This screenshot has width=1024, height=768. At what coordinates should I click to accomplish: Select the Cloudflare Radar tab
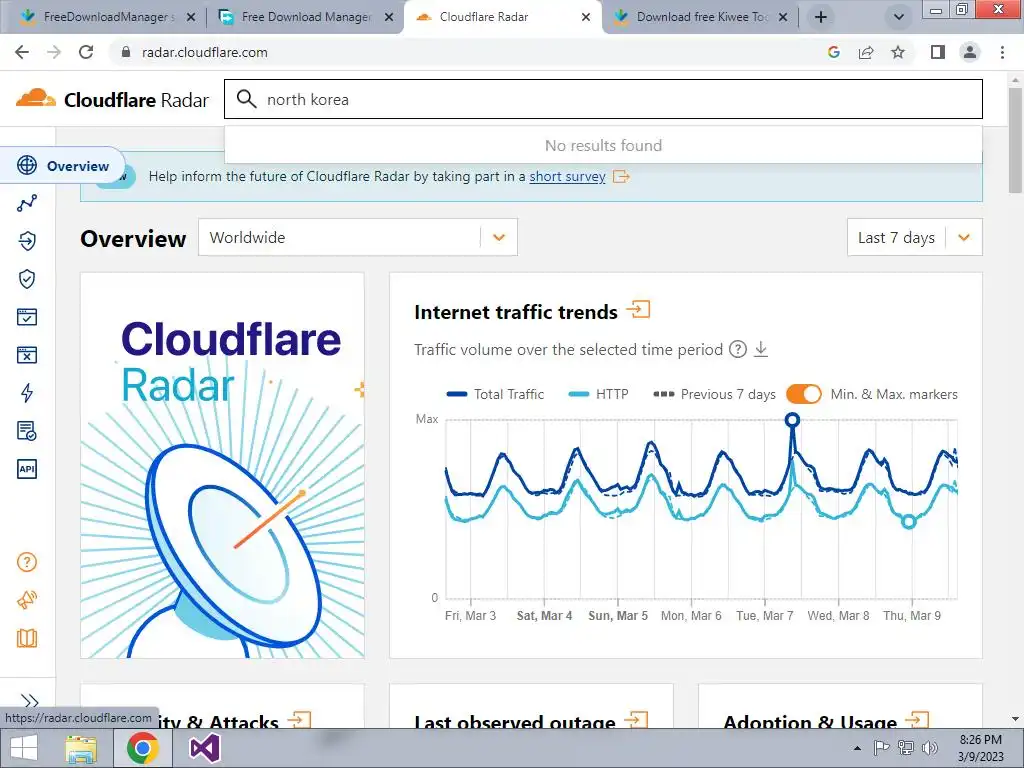(503, 17)
